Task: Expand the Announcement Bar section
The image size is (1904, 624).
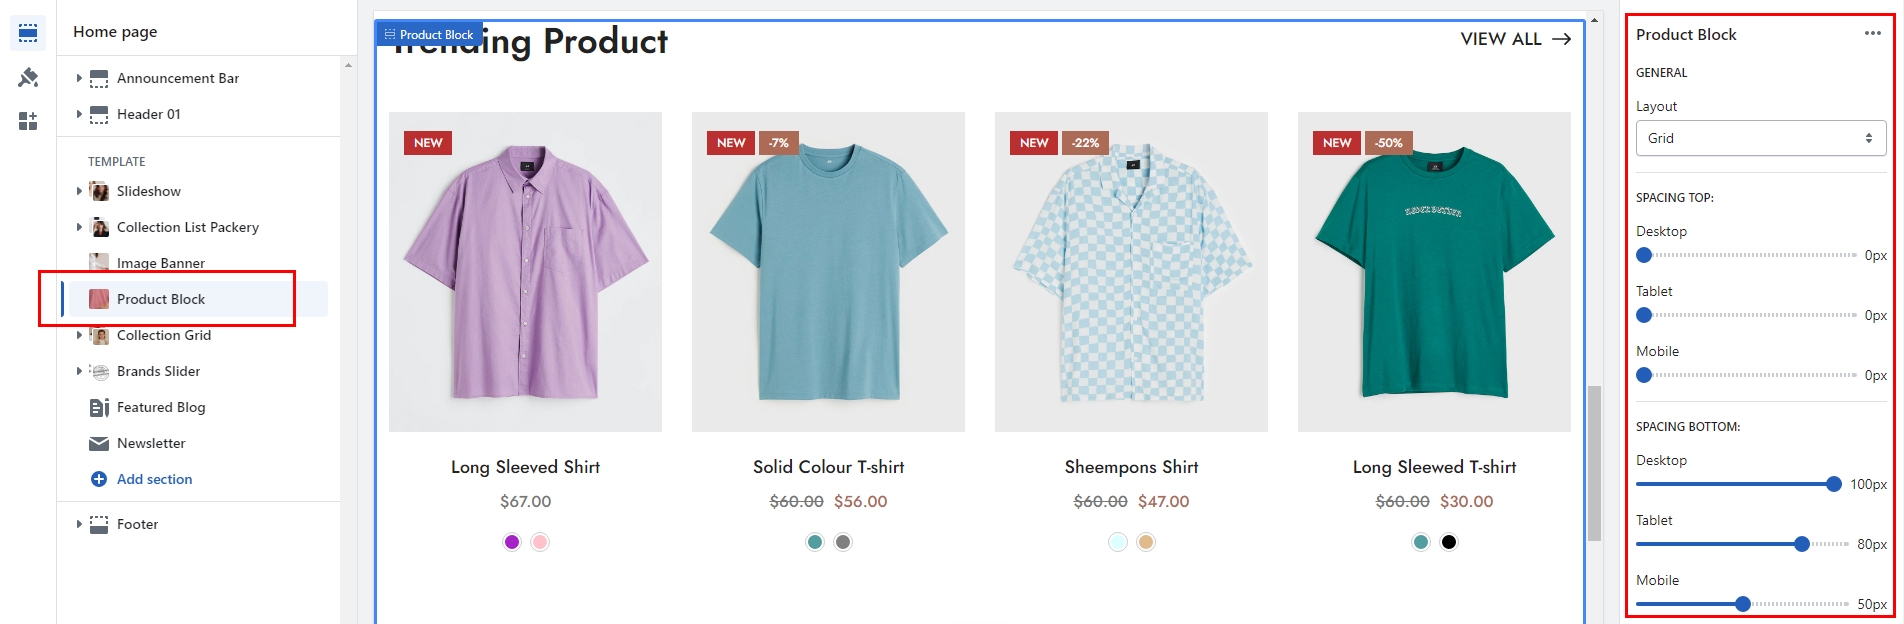Action: pyautogui.click(x=79, y=78)
